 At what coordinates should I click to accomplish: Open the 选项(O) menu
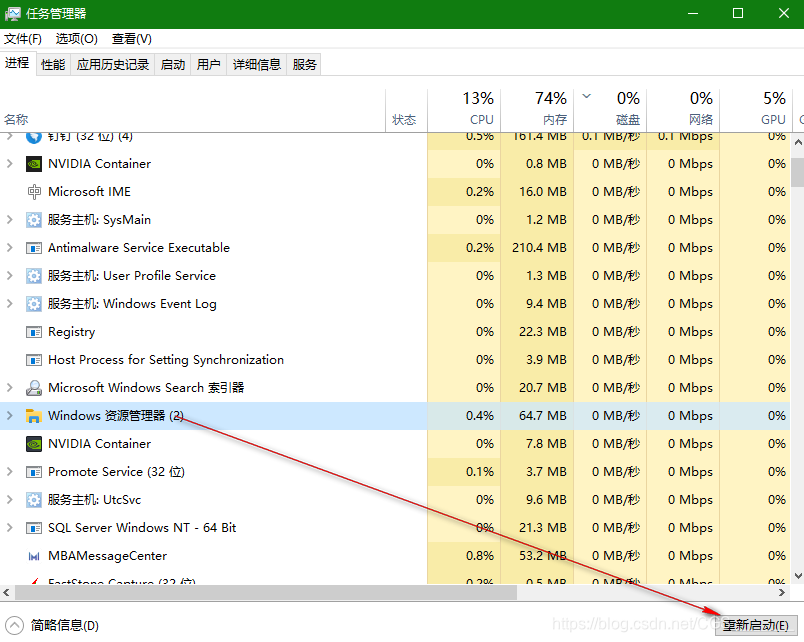[x=76, y=39]
